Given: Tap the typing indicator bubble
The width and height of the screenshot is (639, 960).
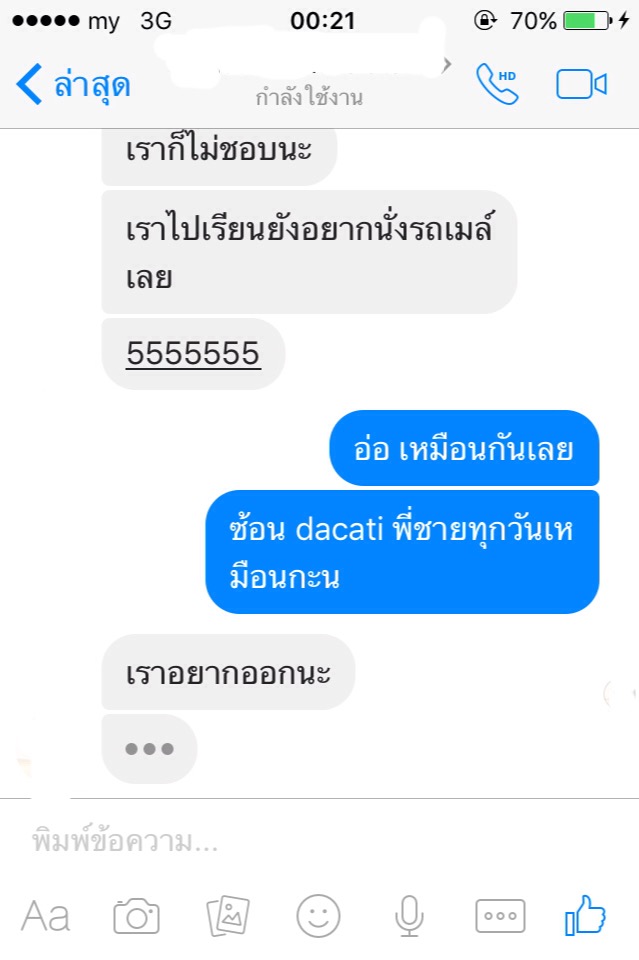Looking at the screenshot, I should tap(149, 749).
